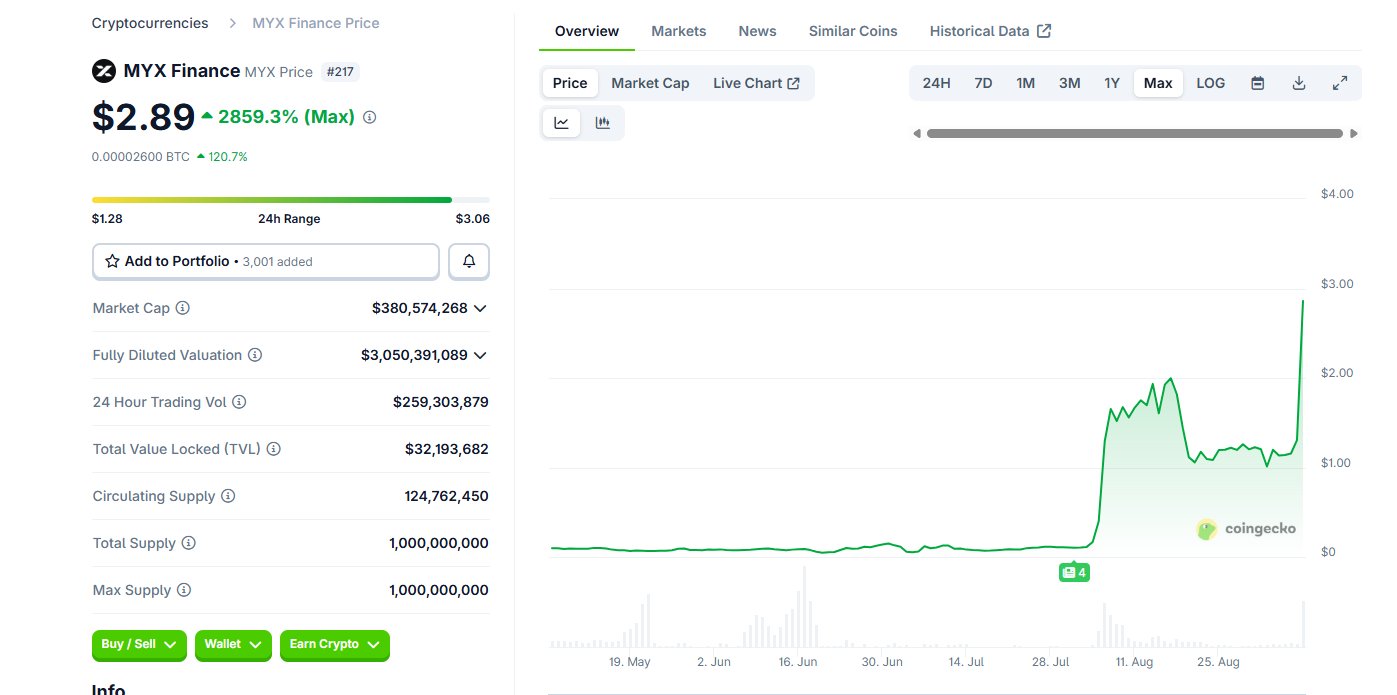The width and height of the screenshot is (1397, 695).
Task: Click info icon next to Total Value Locked
Action: (x=273, y=449)
